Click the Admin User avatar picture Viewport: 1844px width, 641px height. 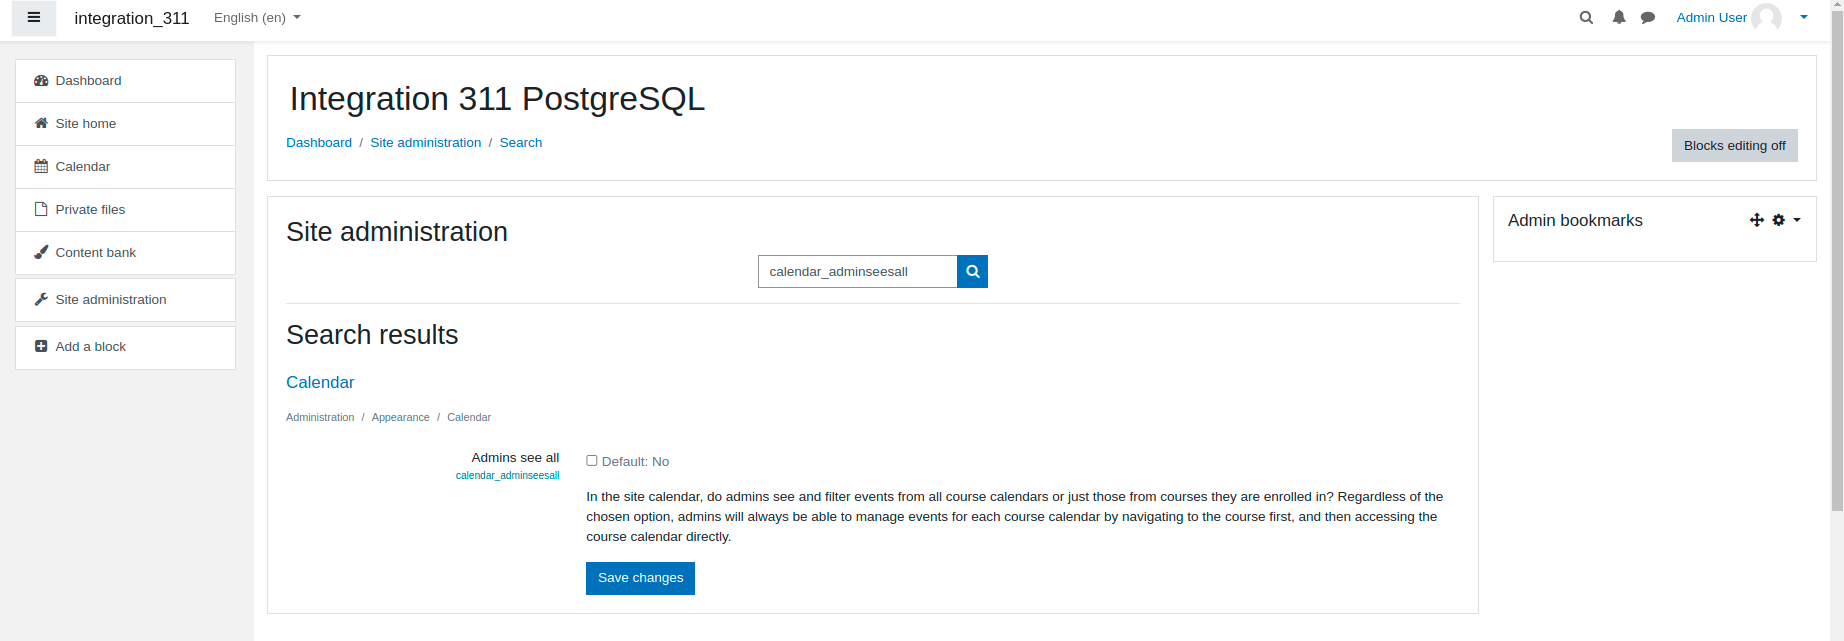pos(1767,18)
